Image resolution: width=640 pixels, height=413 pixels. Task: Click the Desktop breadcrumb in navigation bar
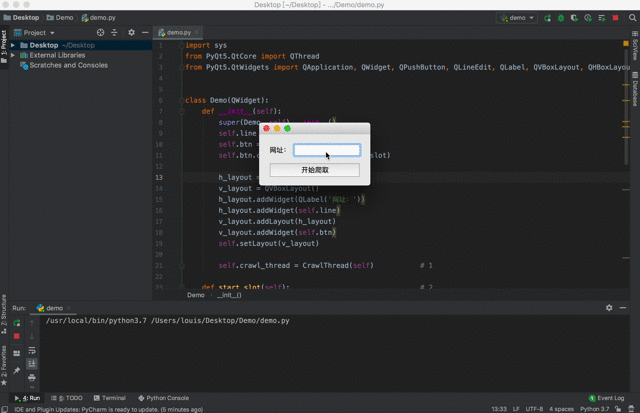pyautogui.click(x=21, y=18)
